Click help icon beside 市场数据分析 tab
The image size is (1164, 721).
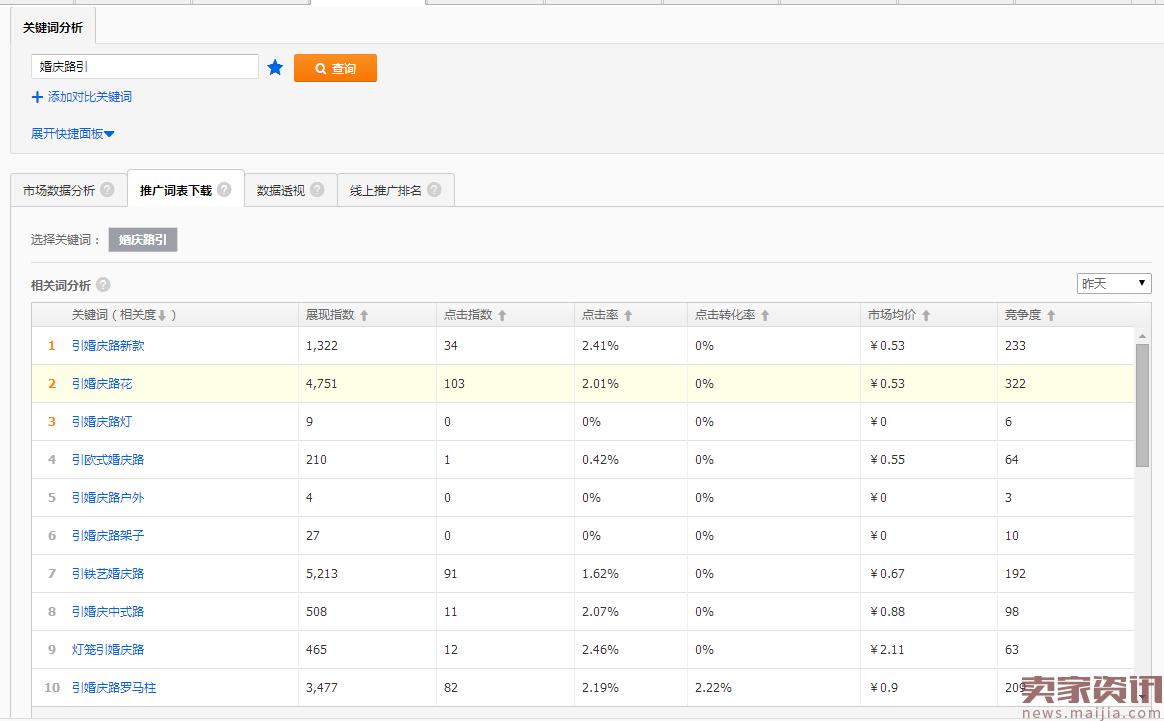(x=107, y=189)
